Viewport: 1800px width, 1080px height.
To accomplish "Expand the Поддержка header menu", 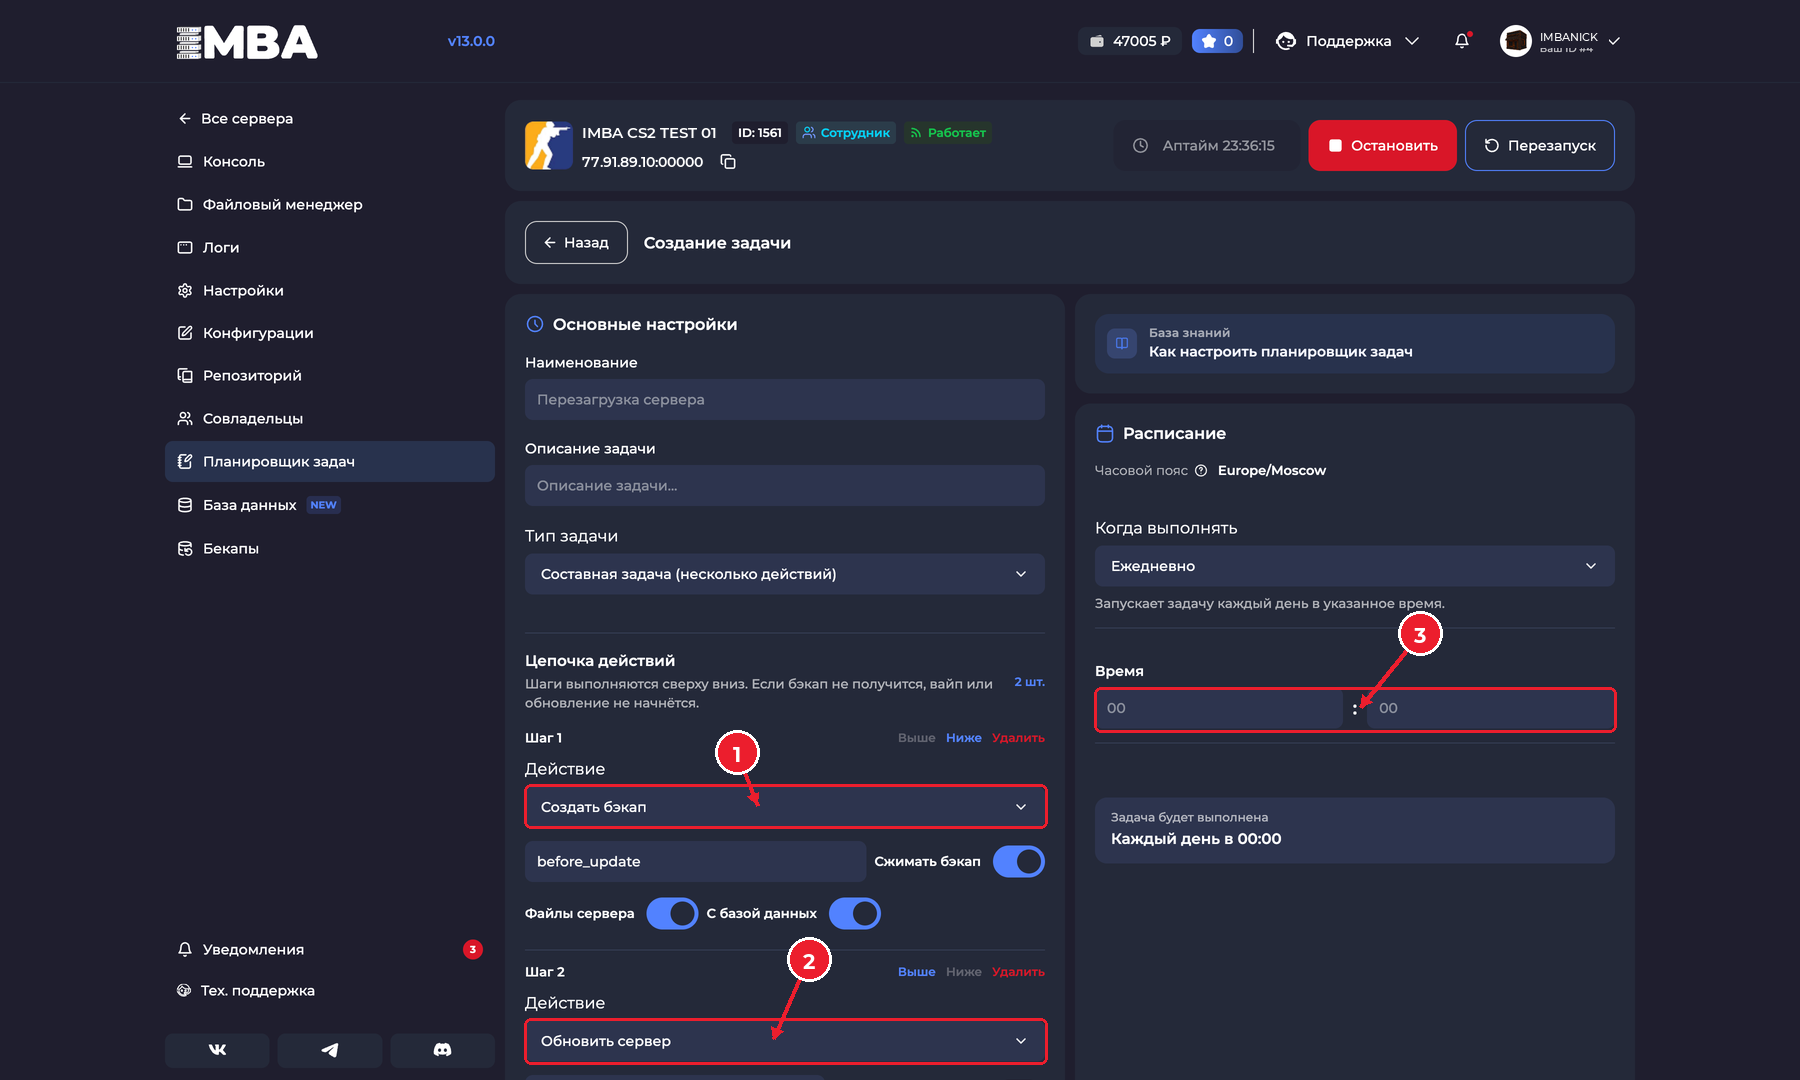I will click(x=1348, y=41).
